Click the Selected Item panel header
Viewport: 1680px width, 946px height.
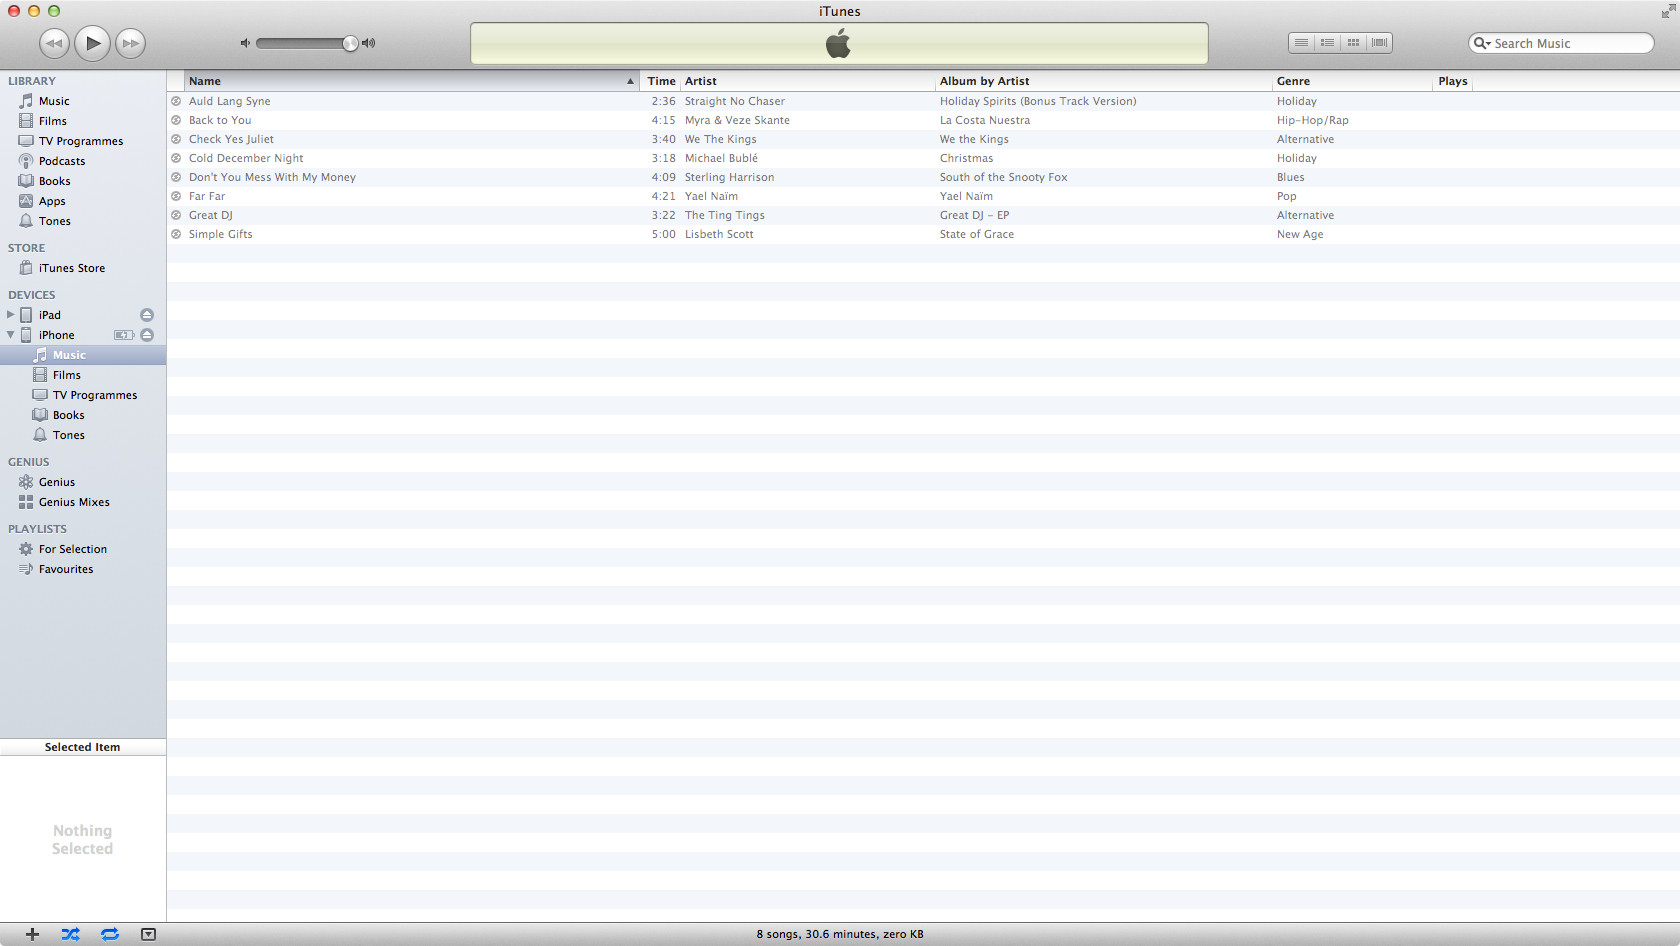[82, 747]
